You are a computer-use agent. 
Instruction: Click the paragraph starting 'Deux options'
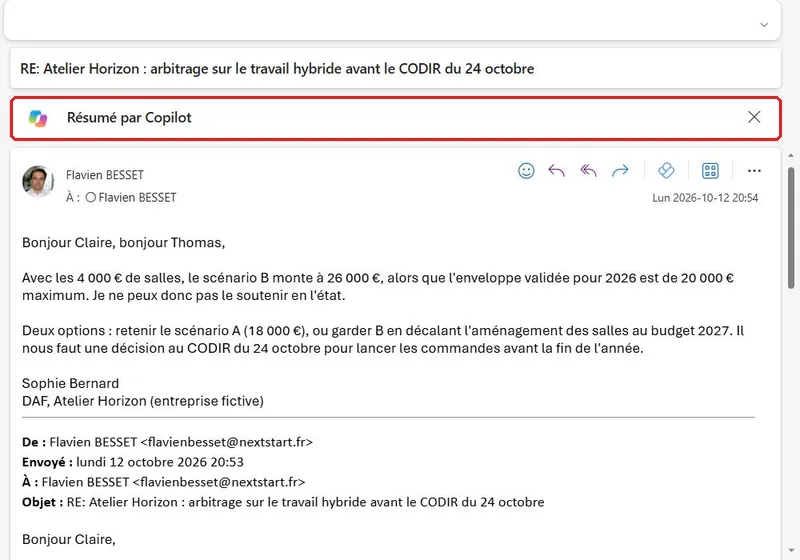(x=383, y=339)
